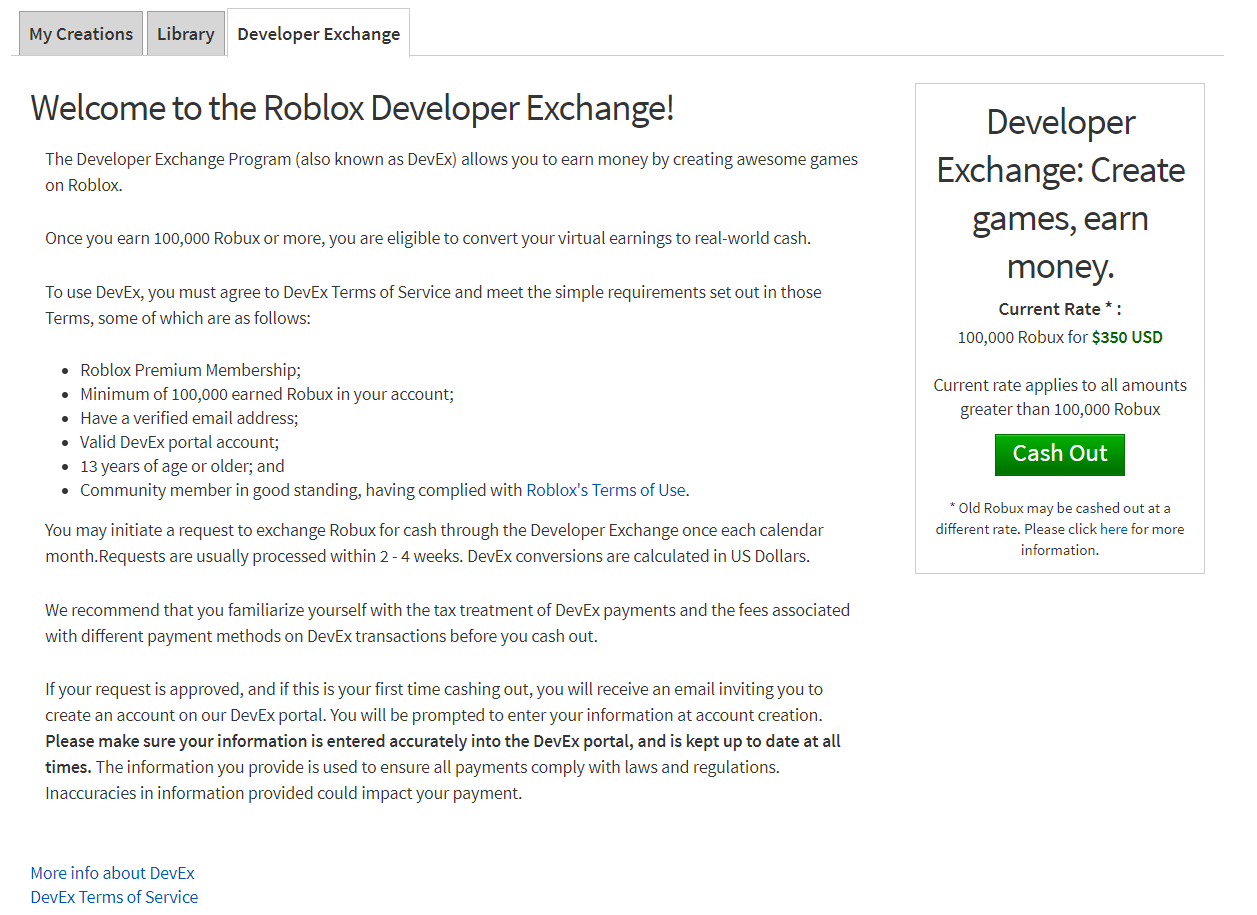The height and width of the screenshot is (915, 1257).
Task: Click the 'here' link about old Robux
Action: click(1113, 529)
